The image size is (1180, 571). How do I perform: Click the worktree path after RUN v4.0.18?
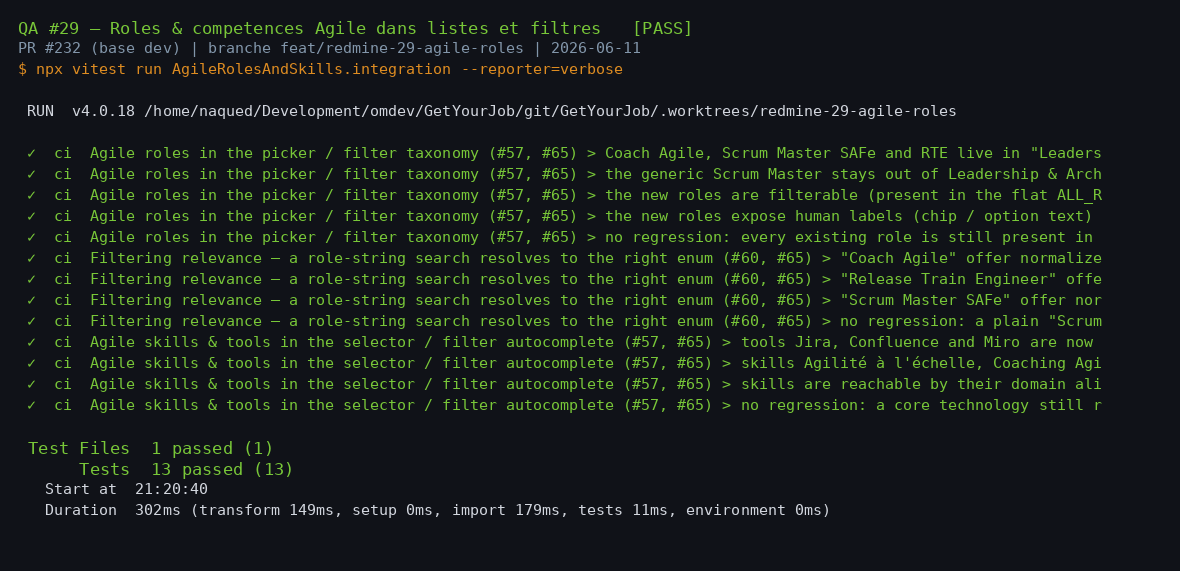(x=550, y=111)
